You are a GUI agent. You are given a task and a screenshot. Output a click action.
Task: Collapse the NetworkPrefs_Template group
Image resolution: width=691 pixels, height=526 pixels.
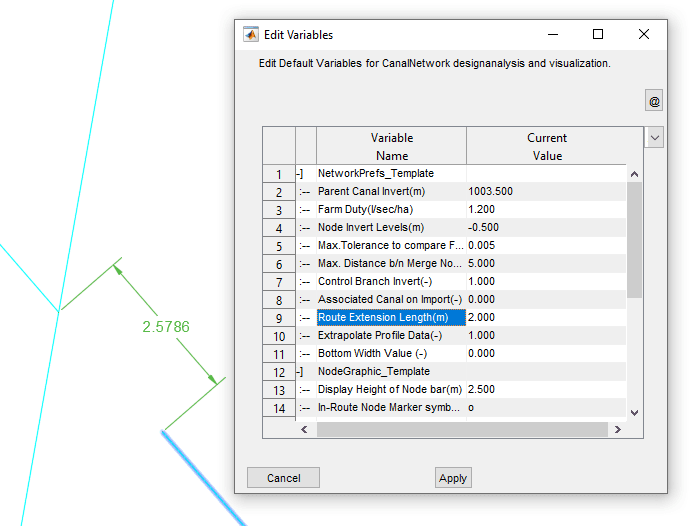coord(300,174)
